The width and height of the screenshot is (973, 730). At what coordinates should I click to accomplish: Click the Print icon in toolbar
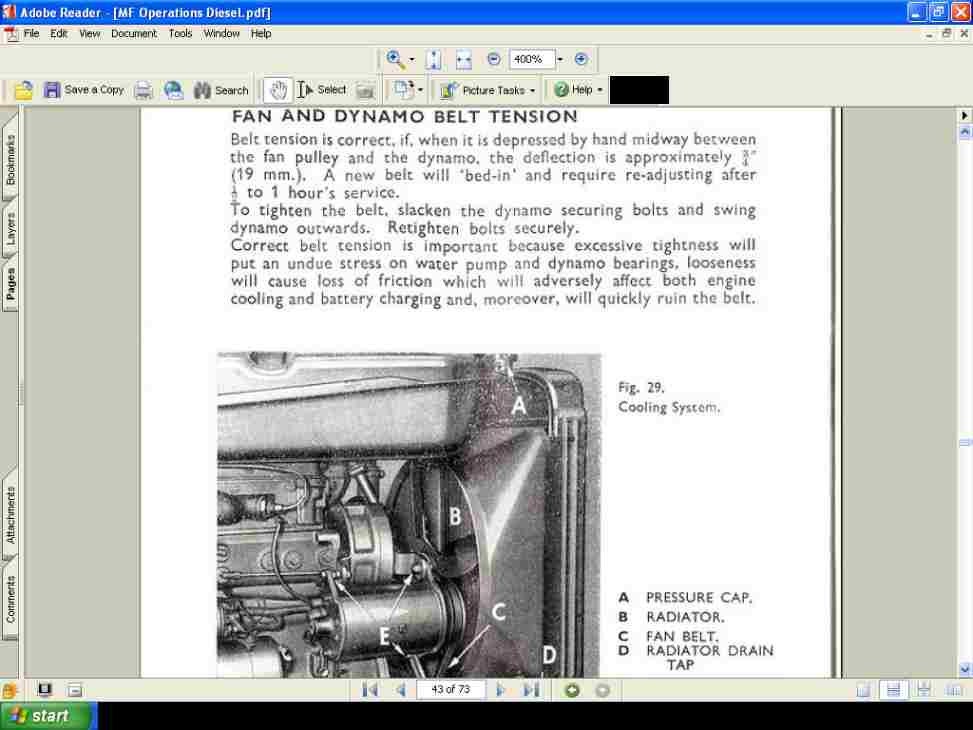tap(143, 91)
